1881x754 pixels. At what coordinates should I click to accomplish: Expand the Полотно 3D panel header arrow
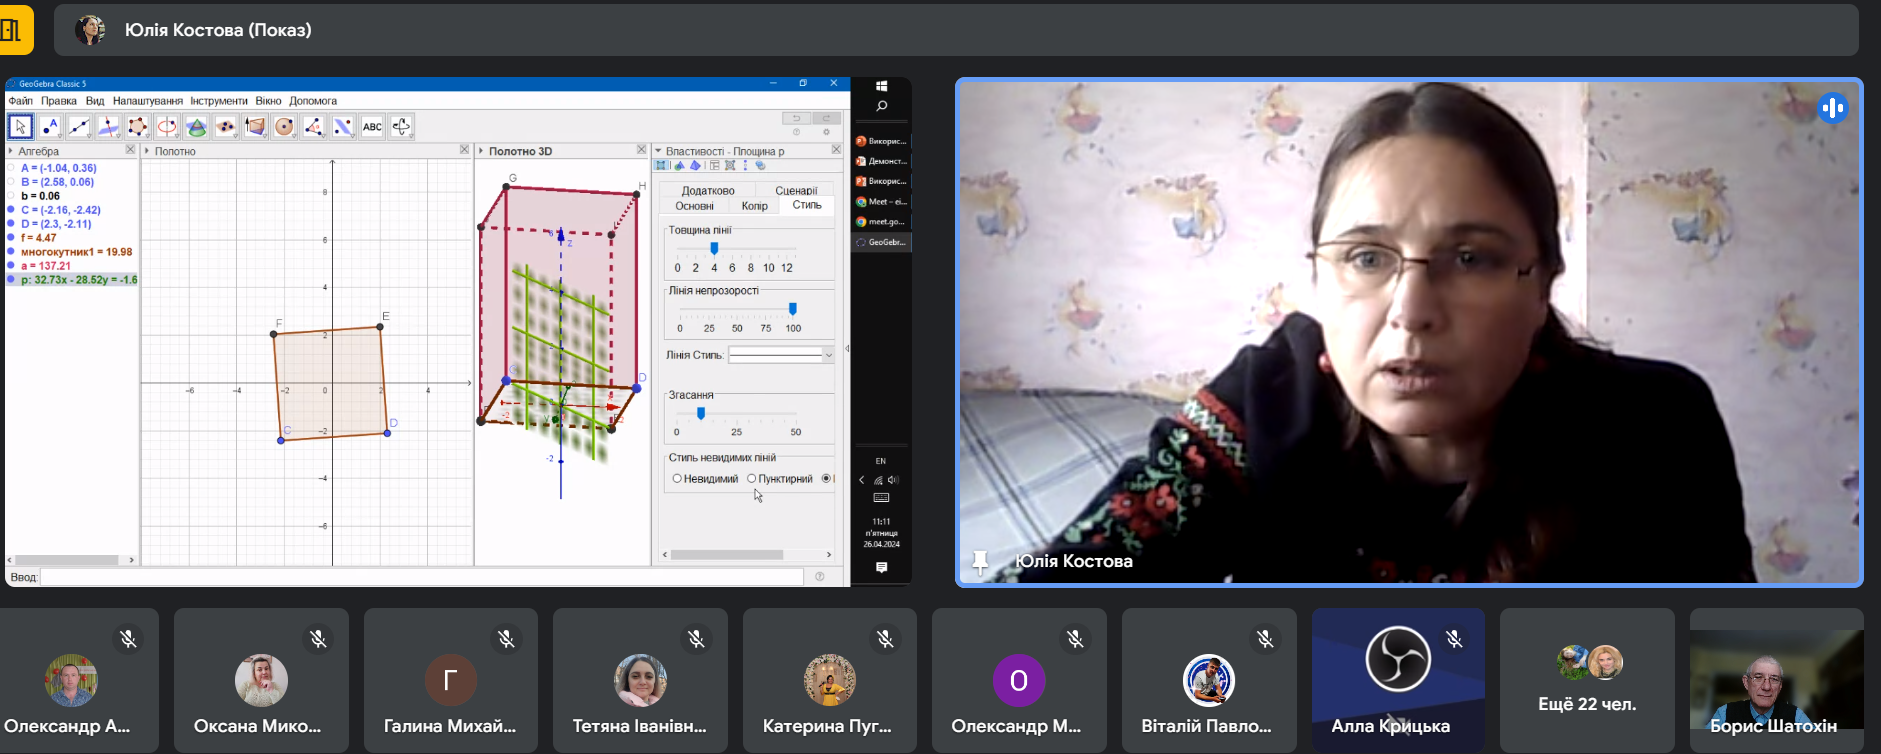click(481, 151)
